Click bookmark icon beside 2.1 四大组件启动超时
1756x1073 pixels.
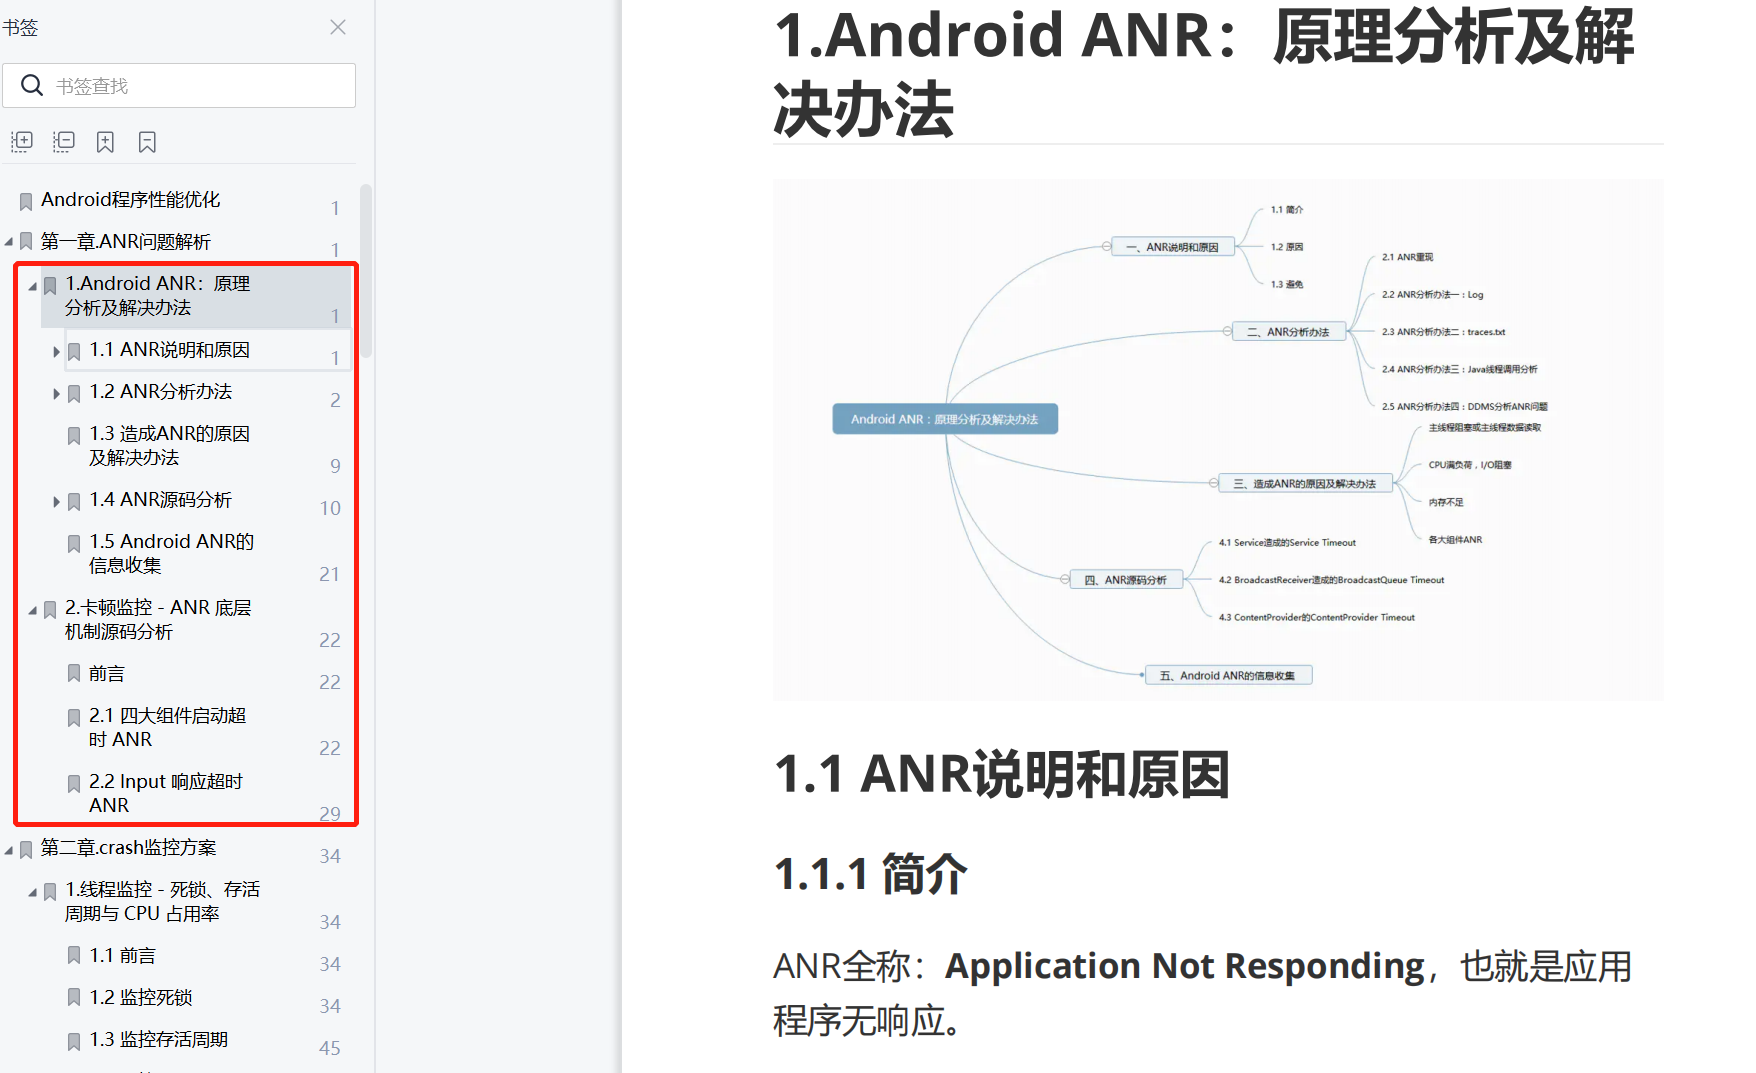[x=74, y=717]
